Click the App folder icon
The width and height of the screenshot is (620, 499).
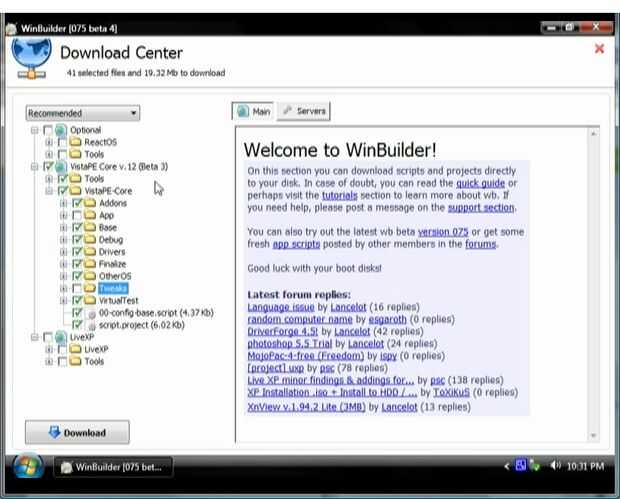click(x=90, y=215)
